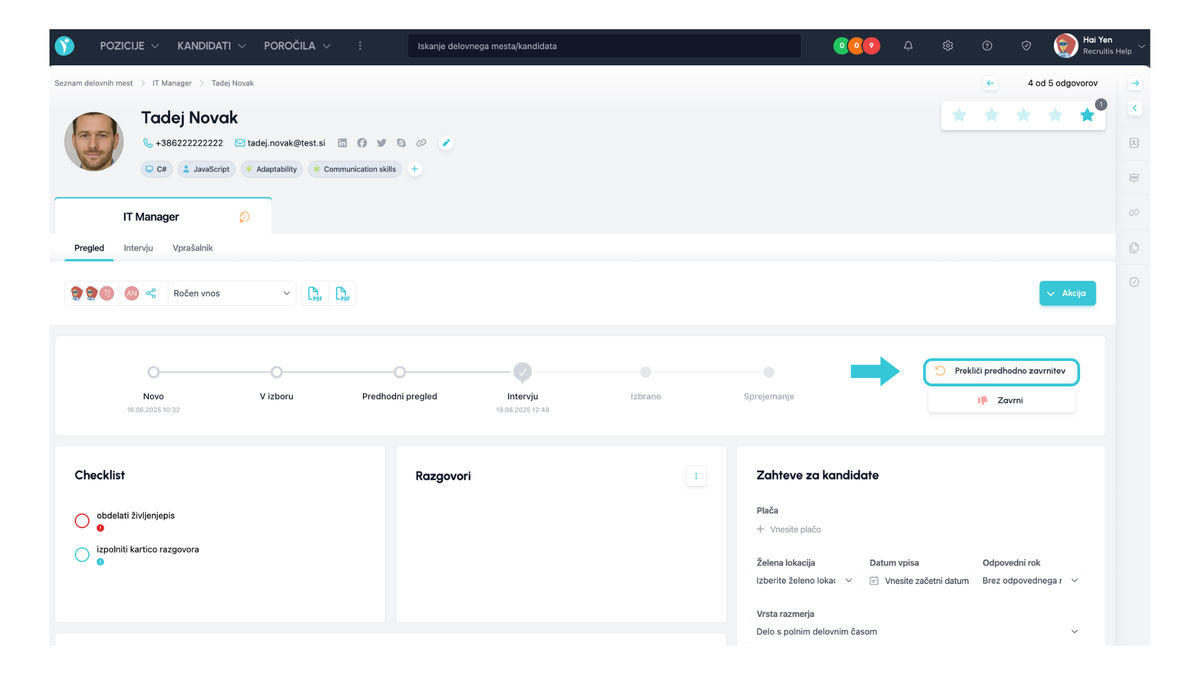
Task: Add a new skill tag with plus icon
Action: (415, 169)
